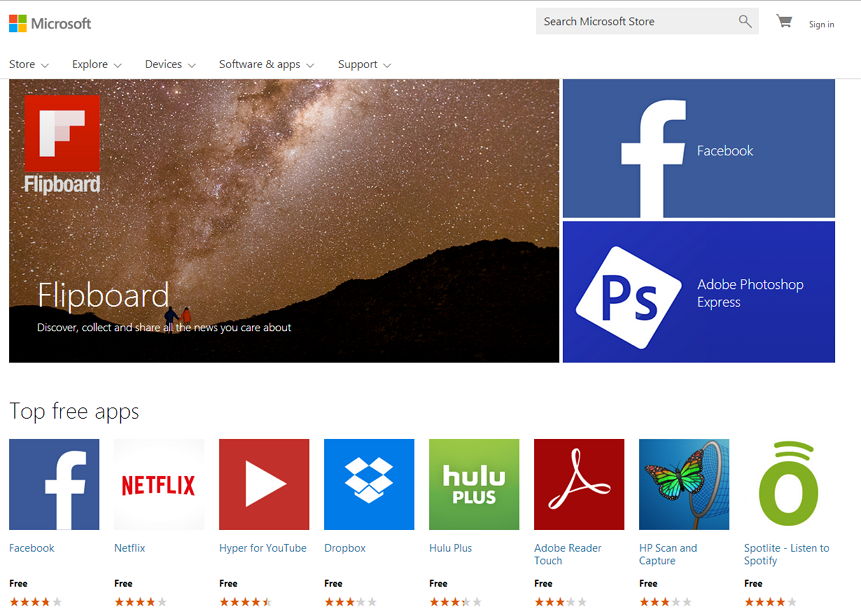Open the shopping cart
The width and height of the screenshot is (861, 614).
784,21
